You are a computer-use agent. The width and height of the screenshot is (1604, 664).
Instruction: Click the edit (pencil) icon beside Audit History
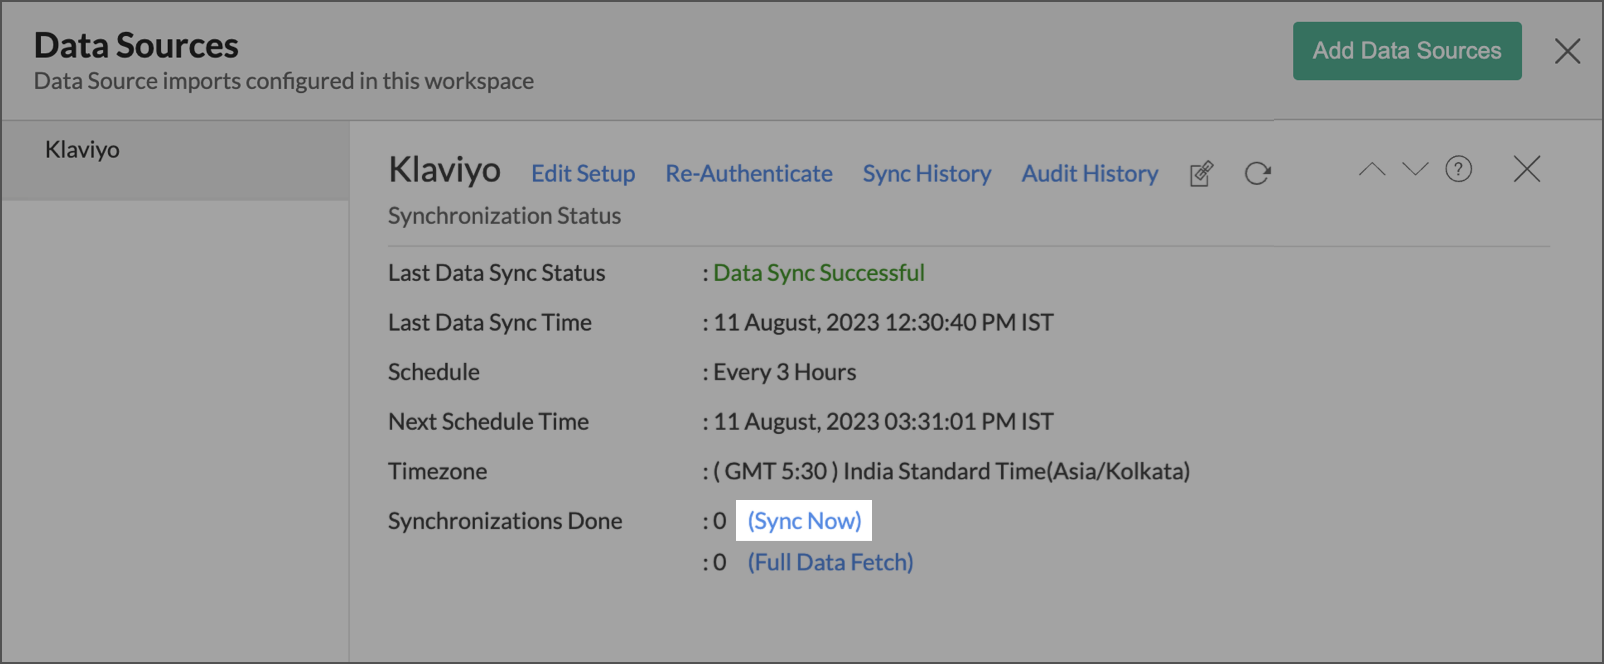[x=1201, y=174]
